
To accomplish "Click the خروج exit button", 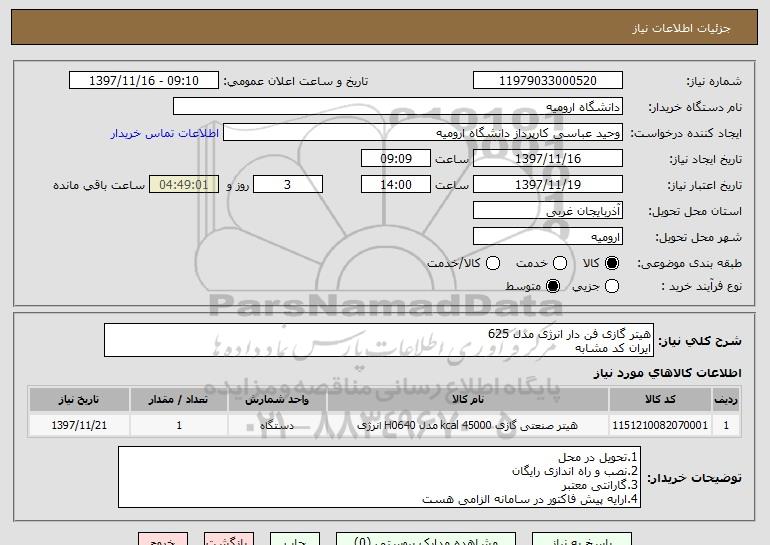I will click(163, 539).
